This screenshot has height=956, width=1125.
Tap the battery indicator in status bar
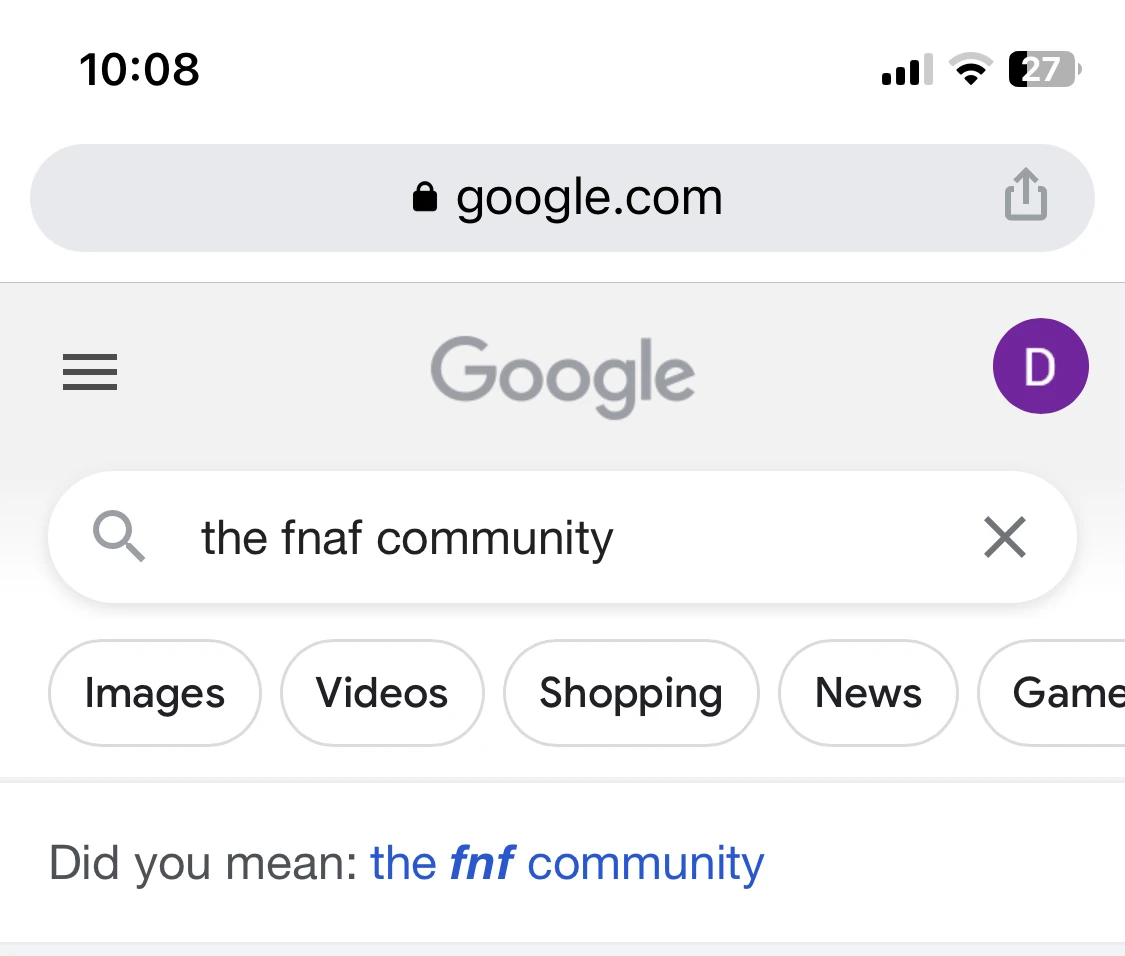click(x=1043, y=70)
